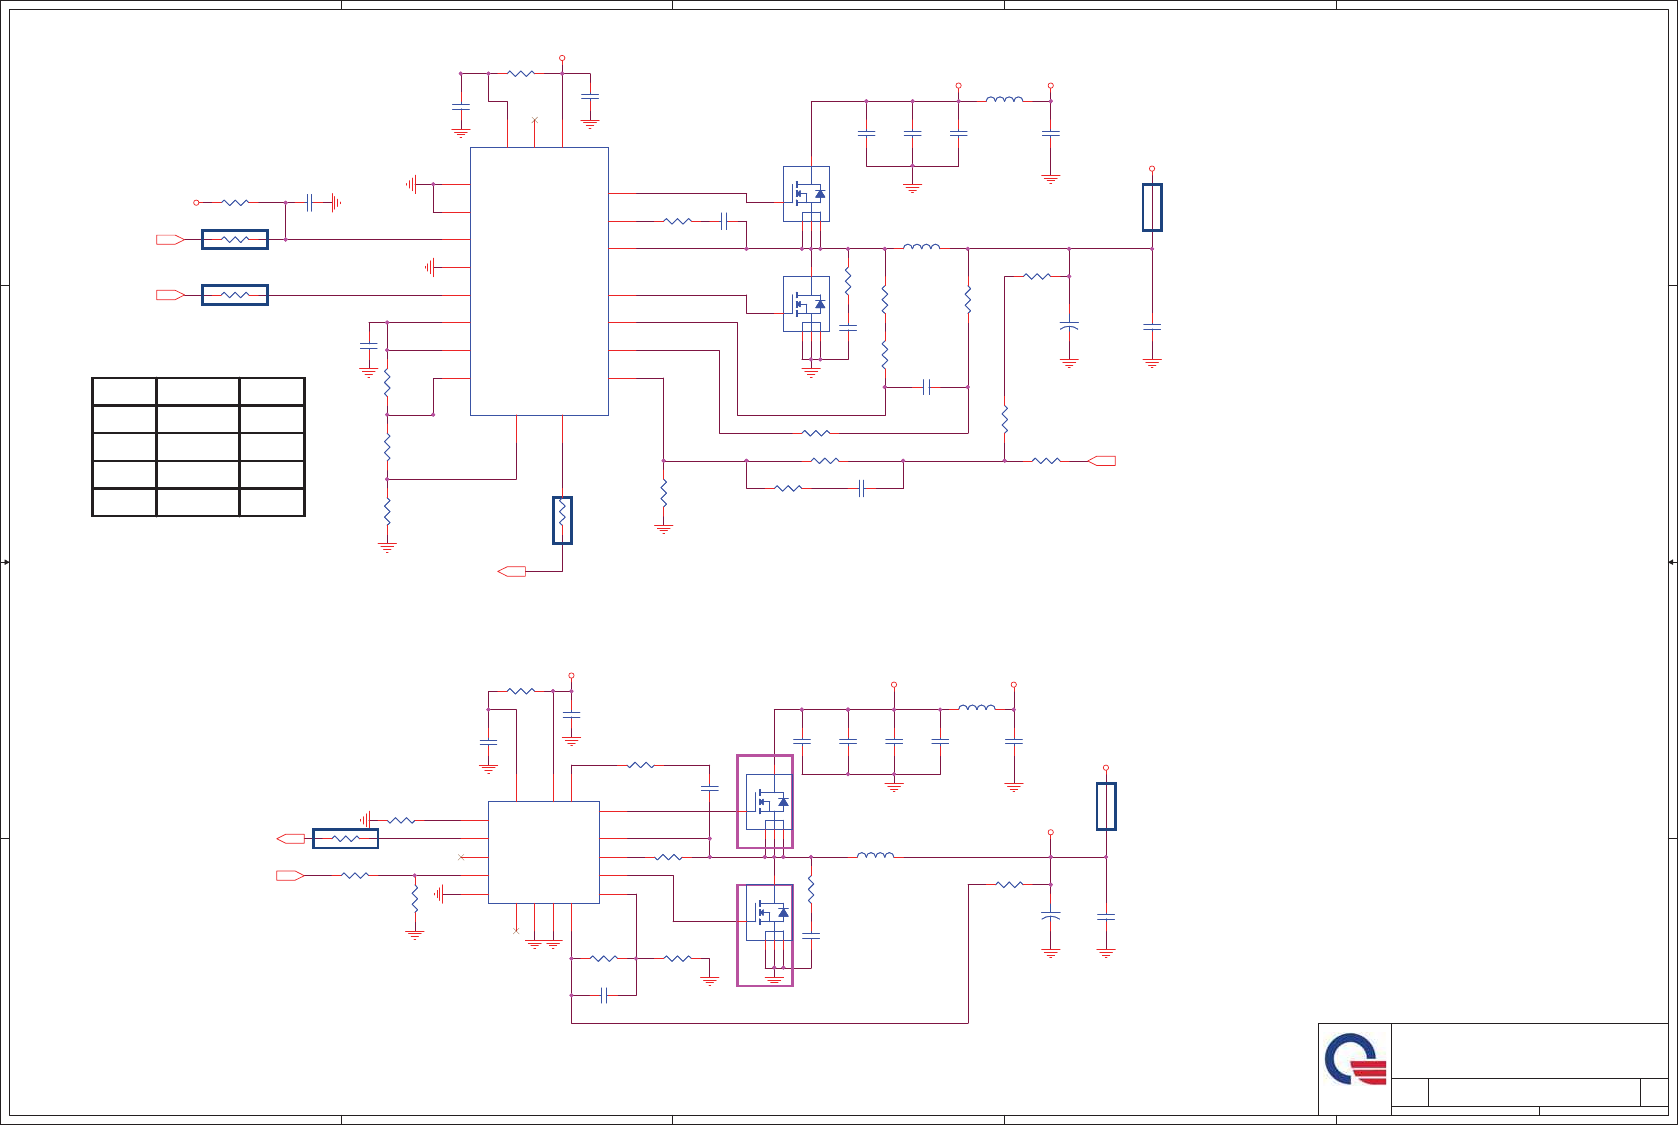Click the lower blue-boxed resistor left of large IC
The image size is (1678, 1125).
pyautogui.click(x=235, y=295)
